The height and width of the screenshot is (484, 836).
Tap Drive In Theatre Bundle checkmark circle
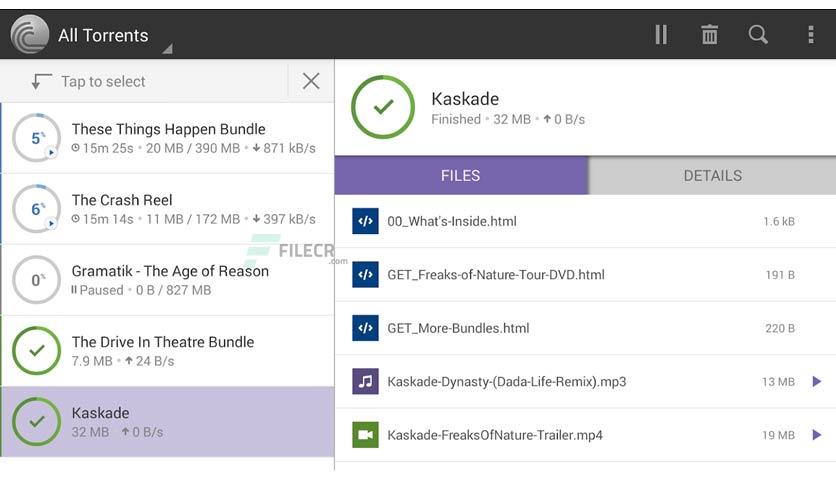click(x=36, y=350)
